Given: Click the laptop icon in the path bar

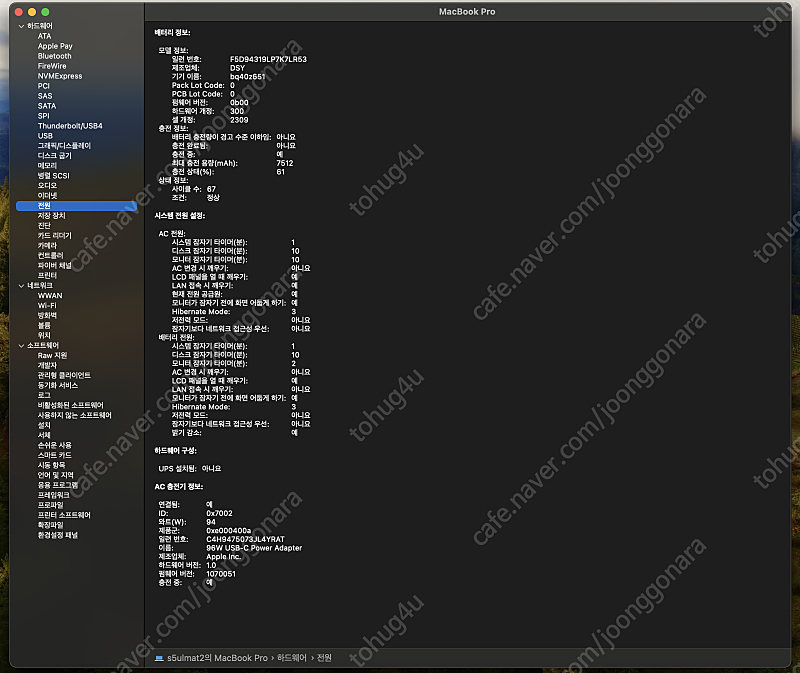Looking at the screenshot, I should coord(160,658).
